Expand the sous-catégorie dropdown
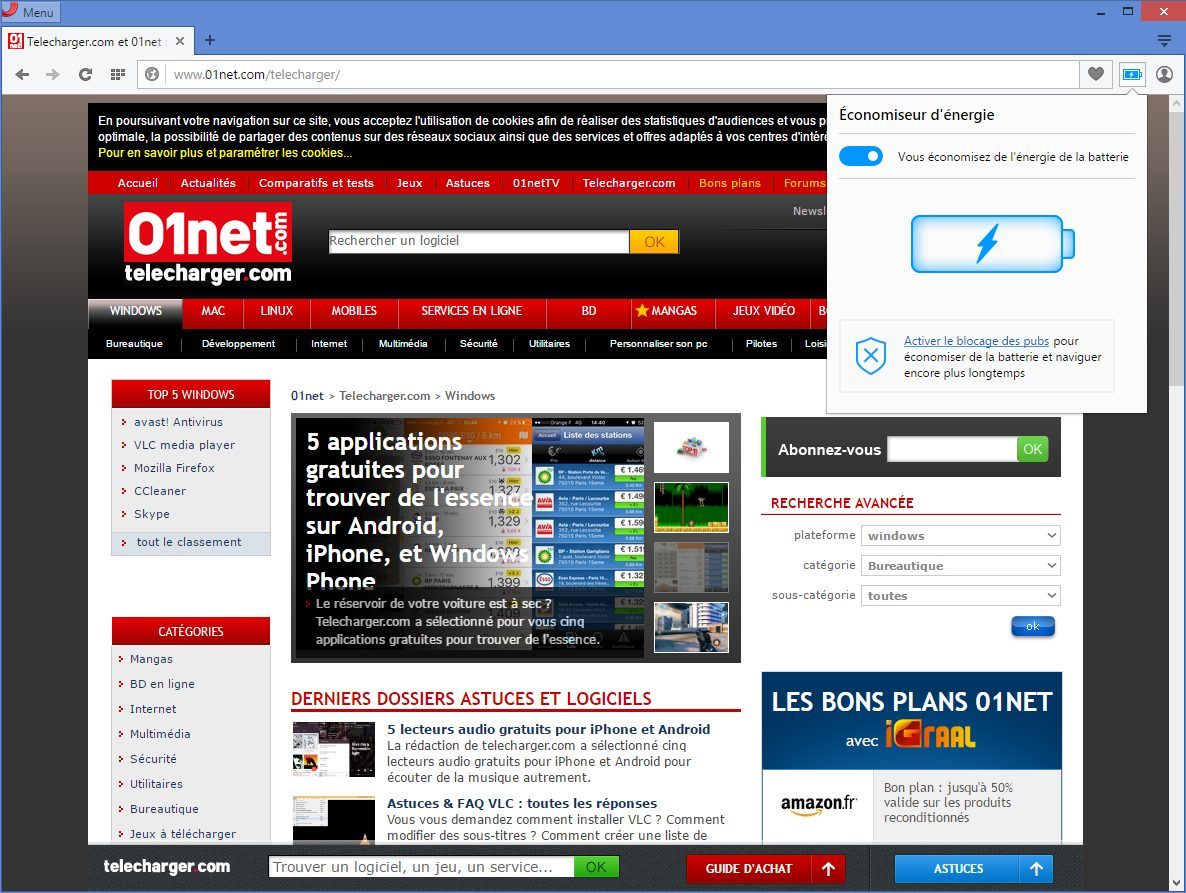Image resolution: width=1186 pixels, height=893 pixels. [960, 596]
